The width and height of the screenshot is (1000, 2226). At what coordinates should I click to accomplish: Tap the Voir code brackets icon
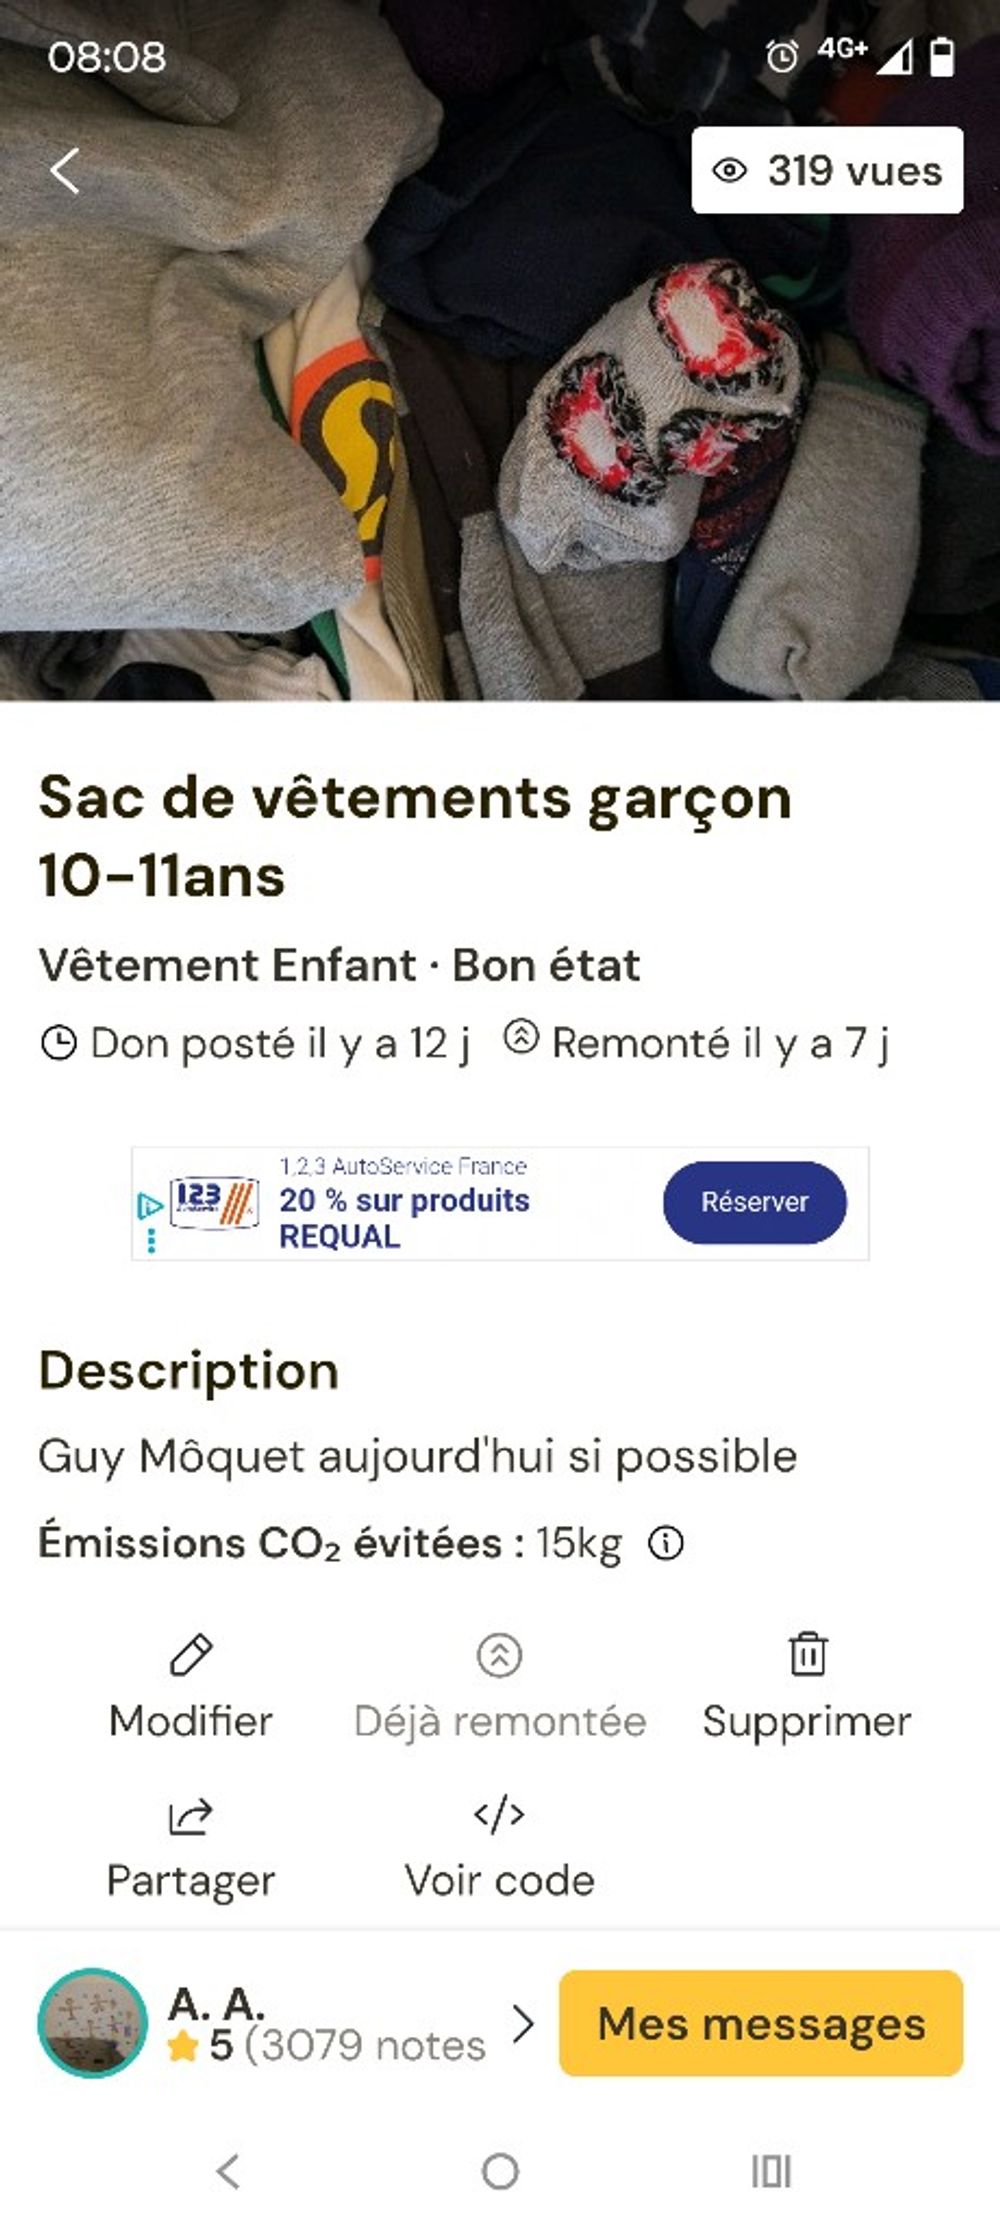tap(499, 1814)
